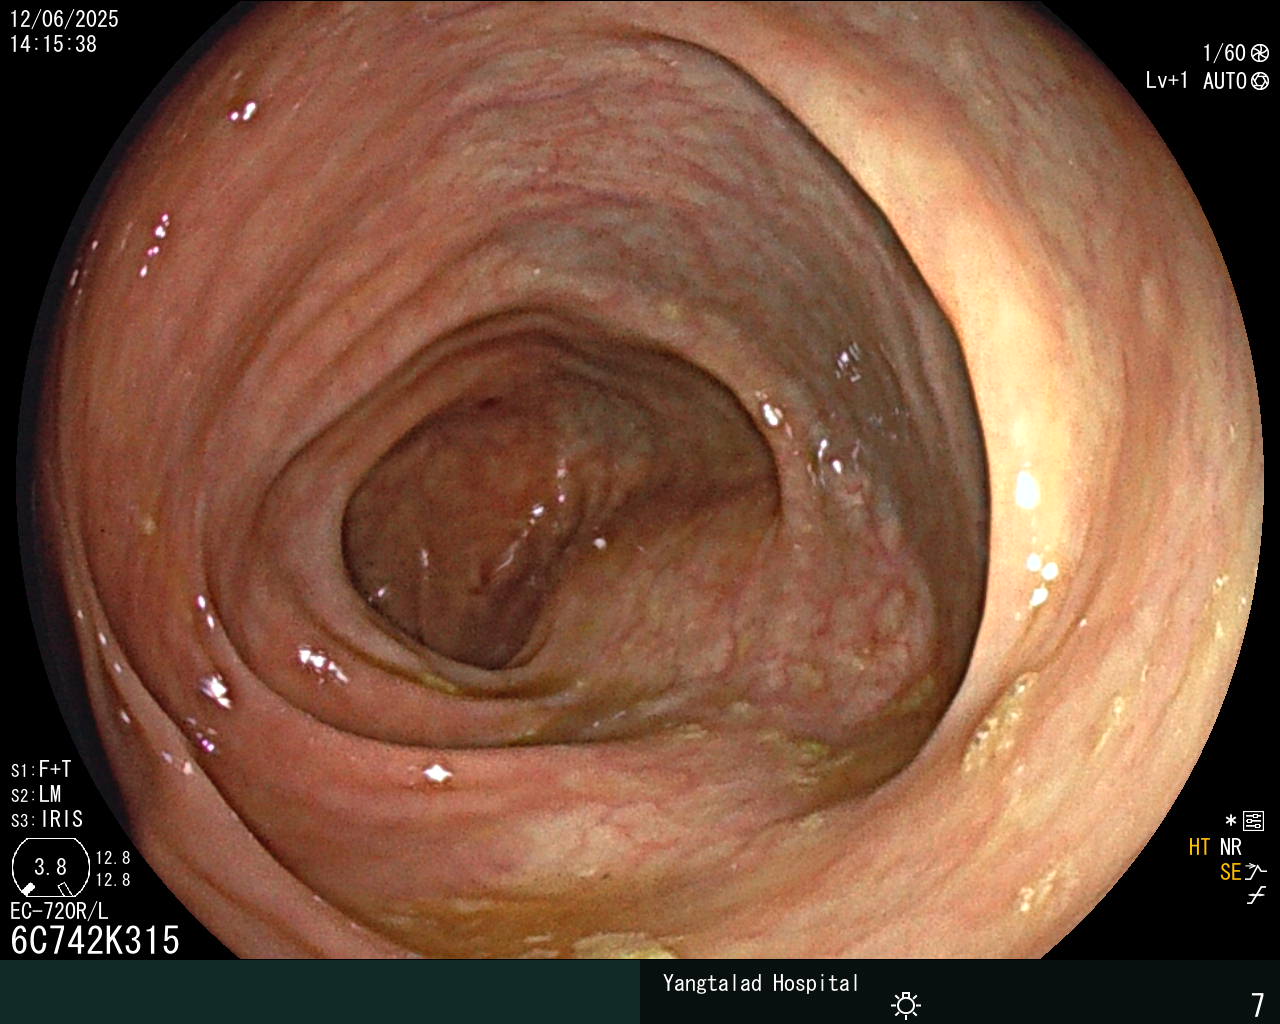Image resolution: width=1280 pixels, height=1024 pixels.
Task: Click the image counter number 7
Action: 1258,1004
